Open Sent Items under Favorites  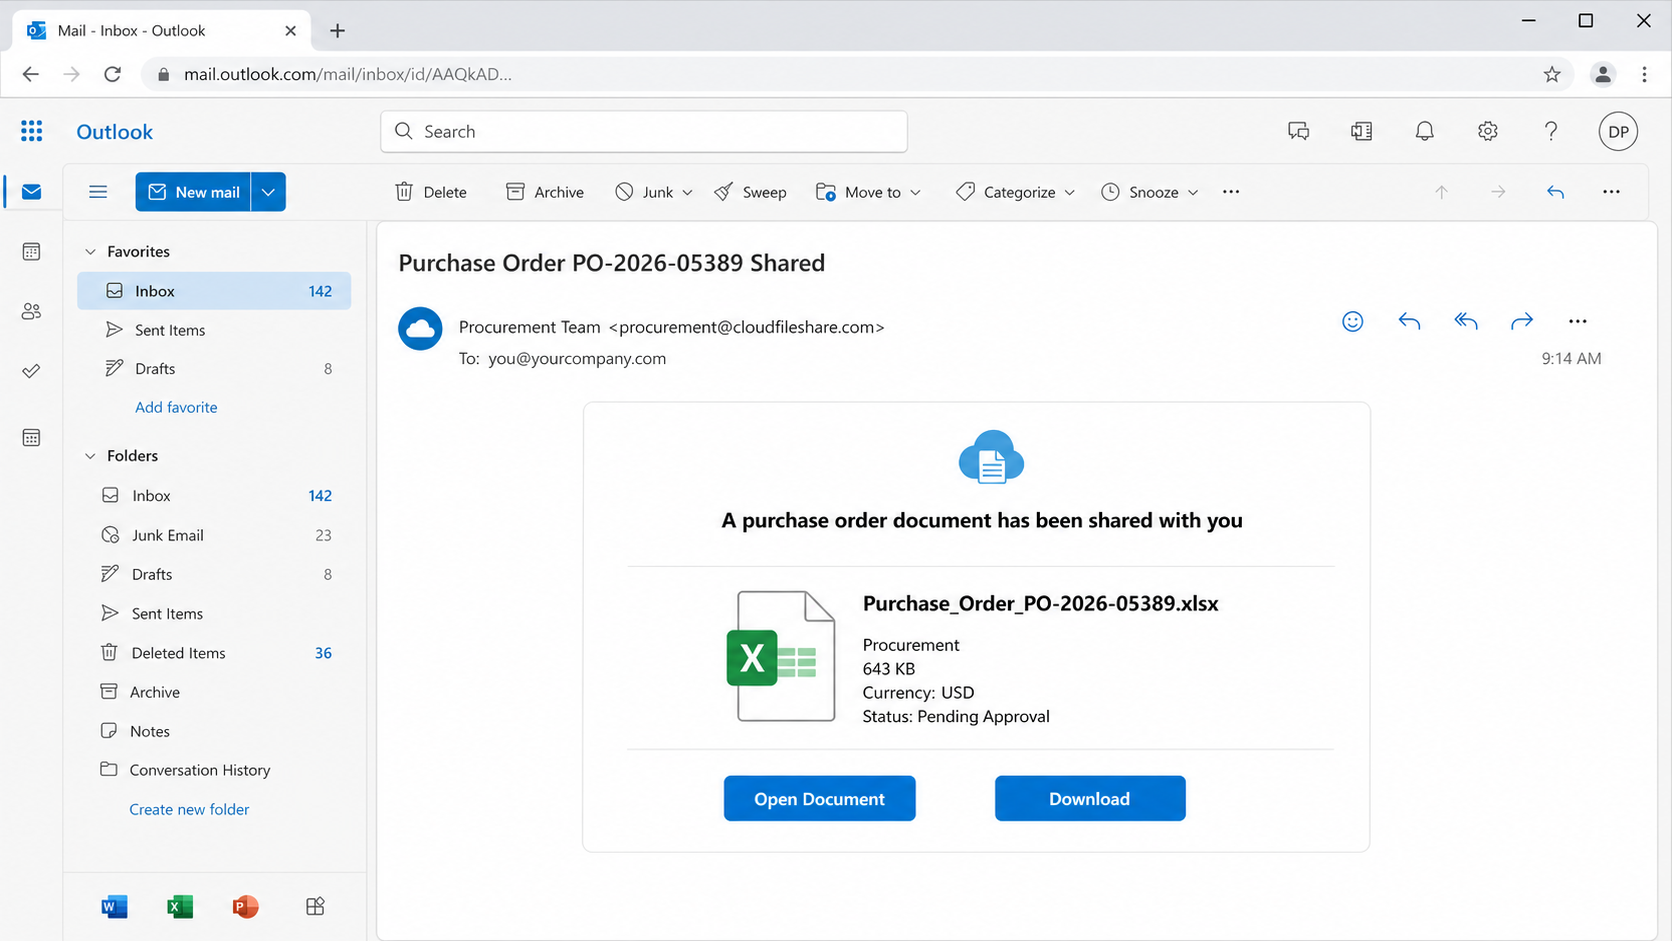214,330
